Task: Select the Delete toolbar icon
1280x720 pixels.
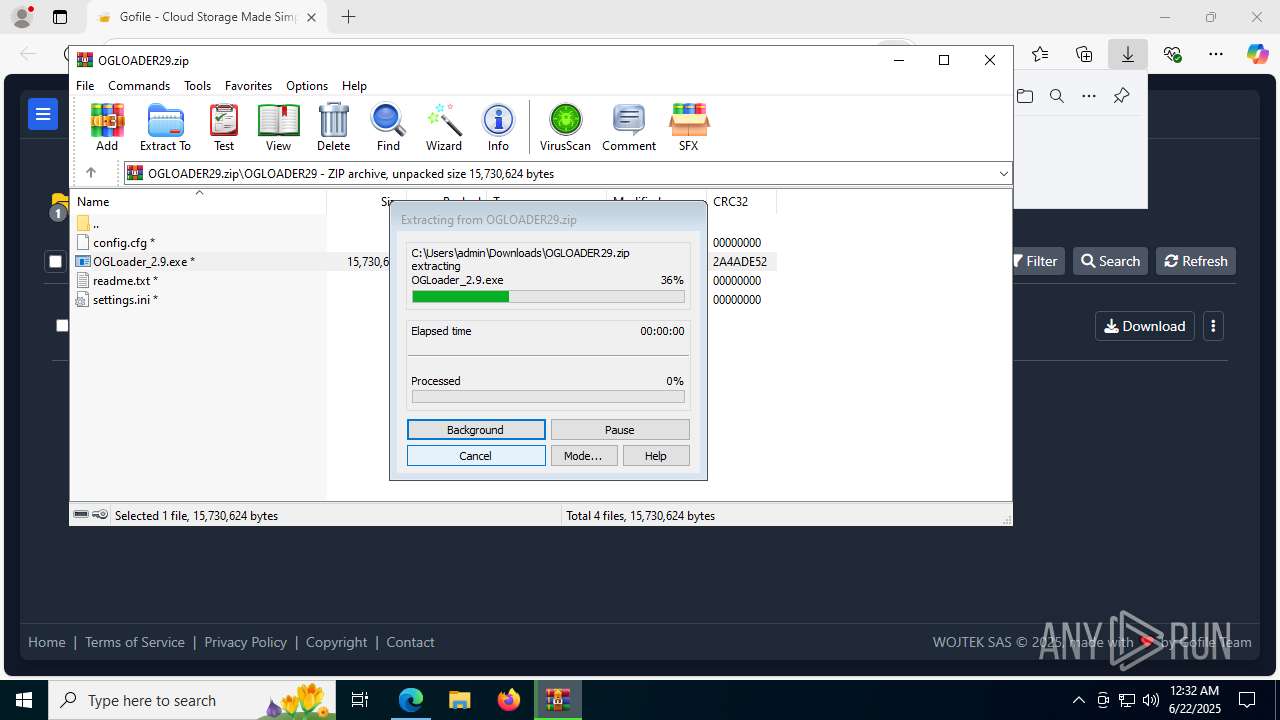Action: tap(333, 127)
